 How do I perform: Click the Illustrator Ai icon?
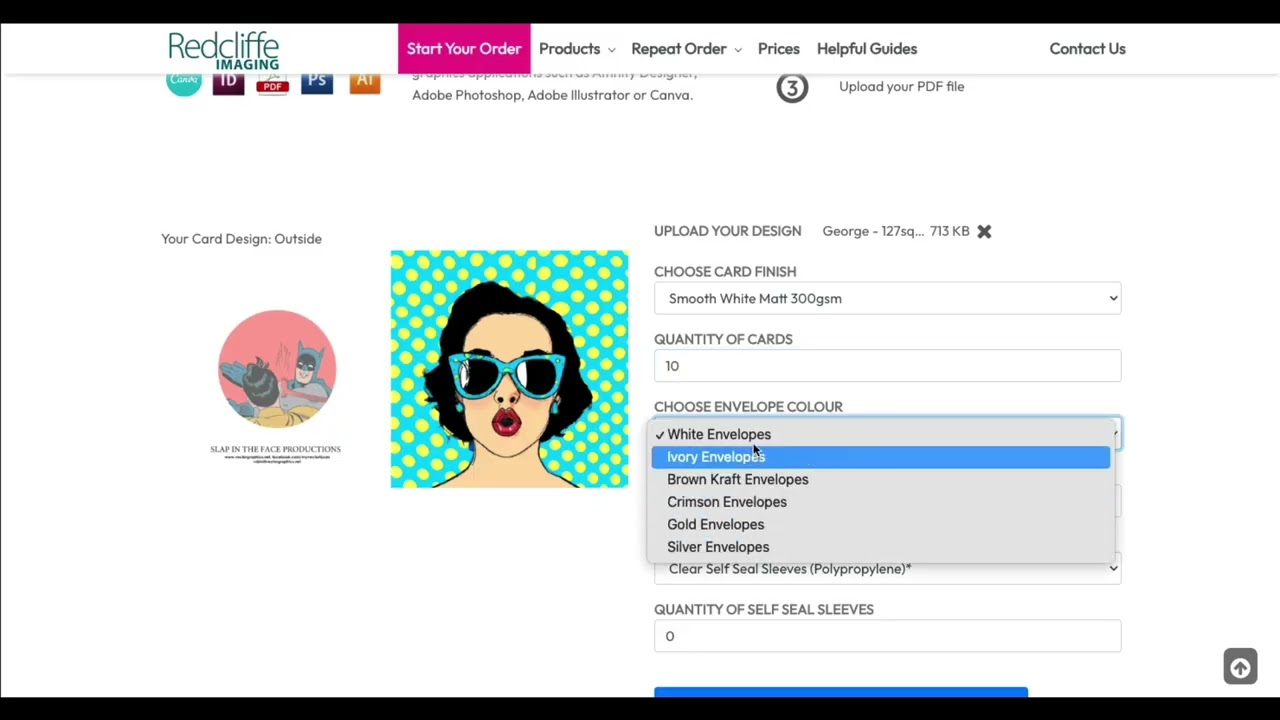pos(365,83)
